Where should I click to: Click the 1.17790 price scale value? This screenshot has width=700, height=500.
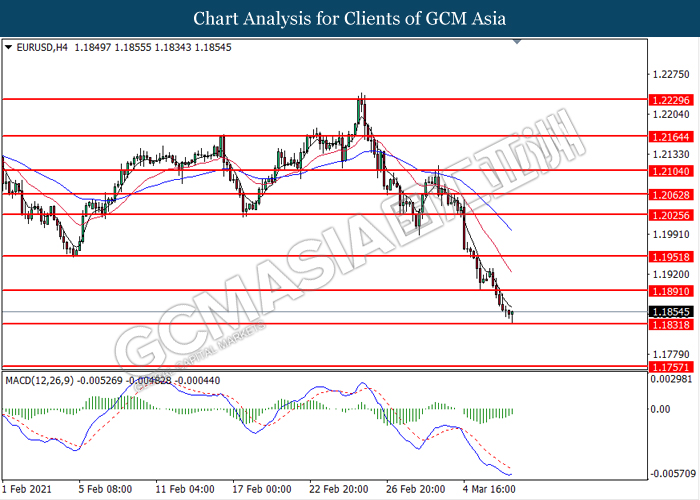click(671, 354)
